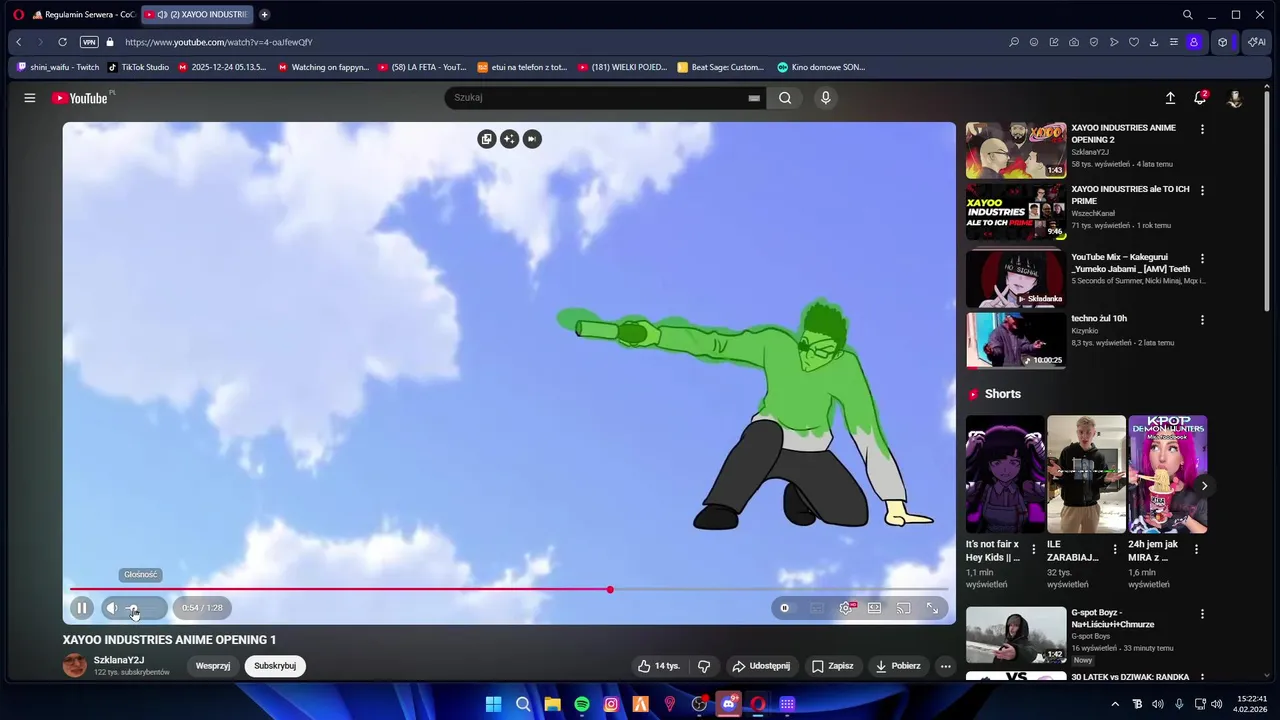Subscribe with the Subskrybuj button
The height and width of the screenshot is (720, 1280).
[x=275, y=666]
